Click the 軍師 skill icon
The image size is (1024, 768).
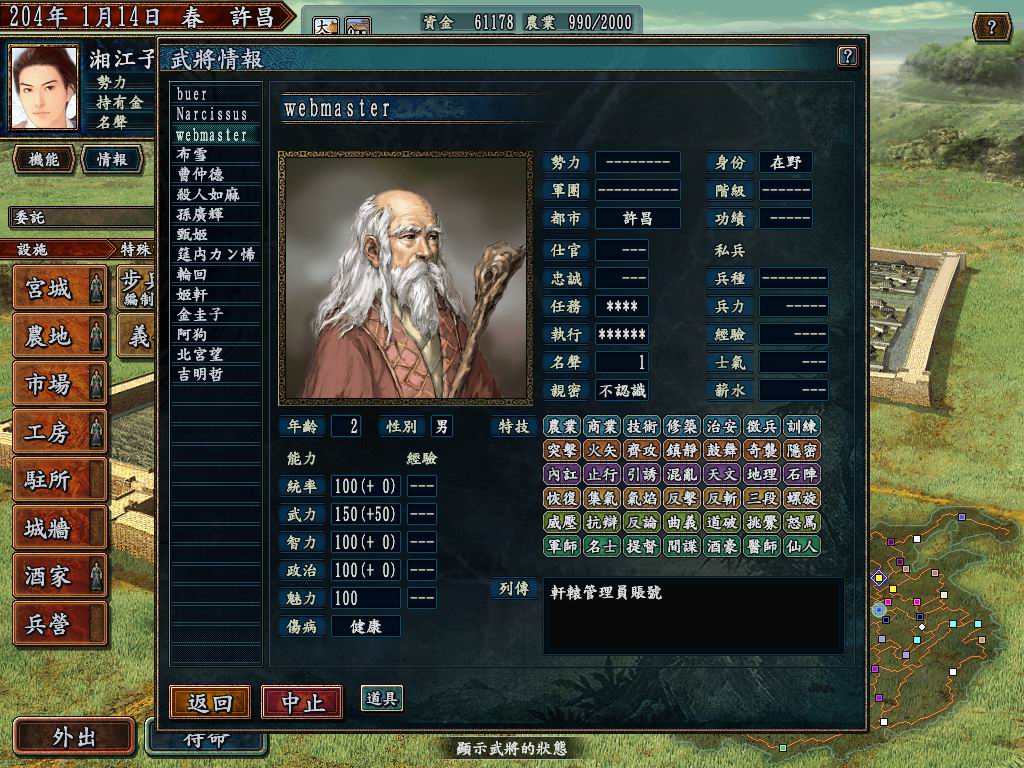(562, 546)
